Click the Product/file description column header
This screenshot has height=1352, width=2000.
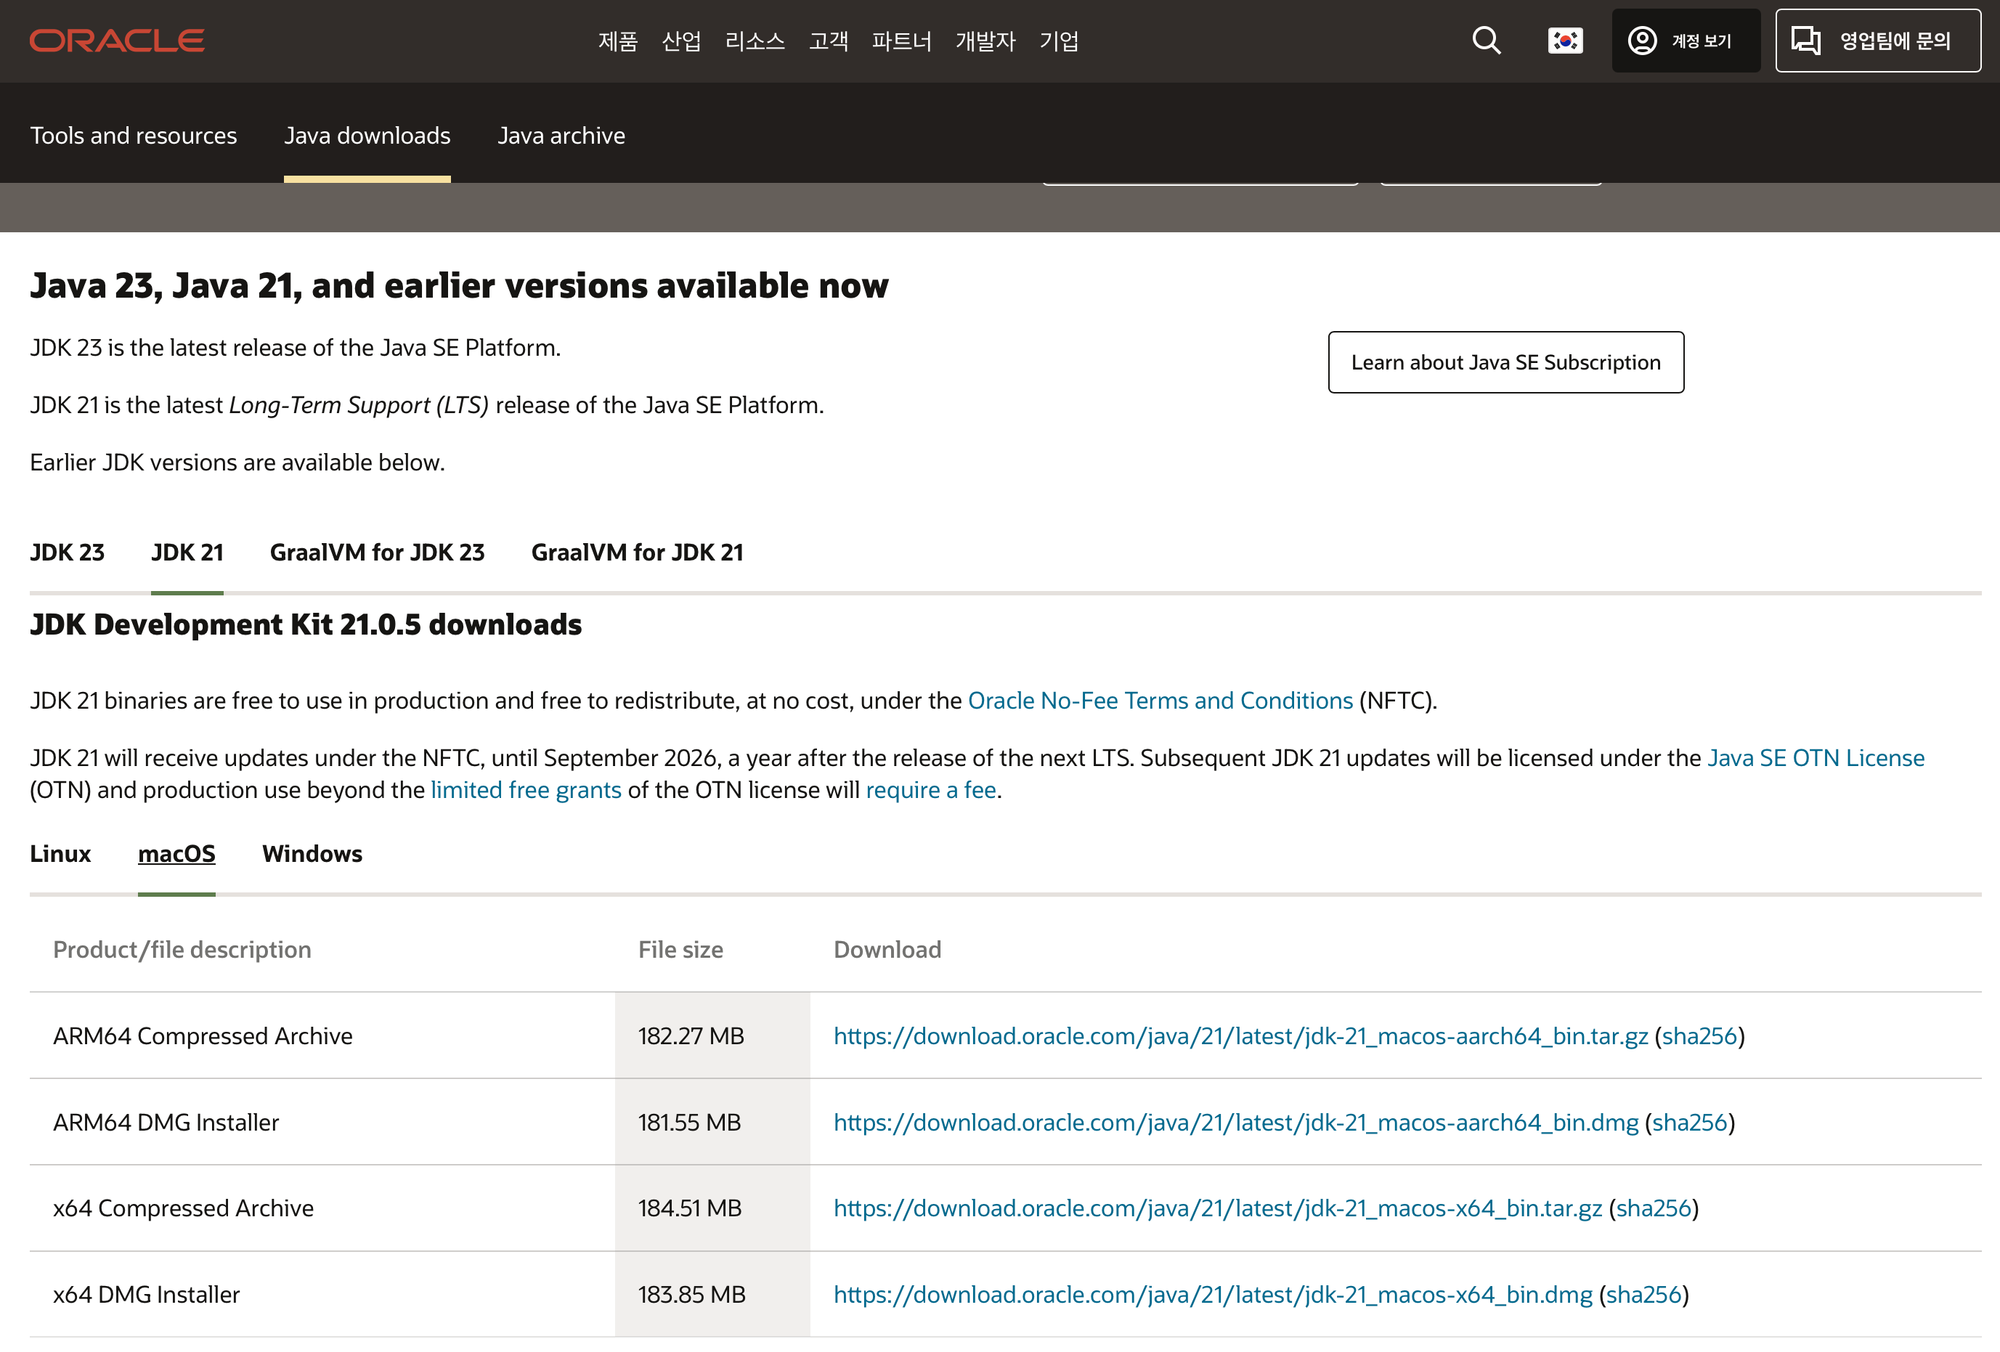pyautogui.click(x=182, y=950)
